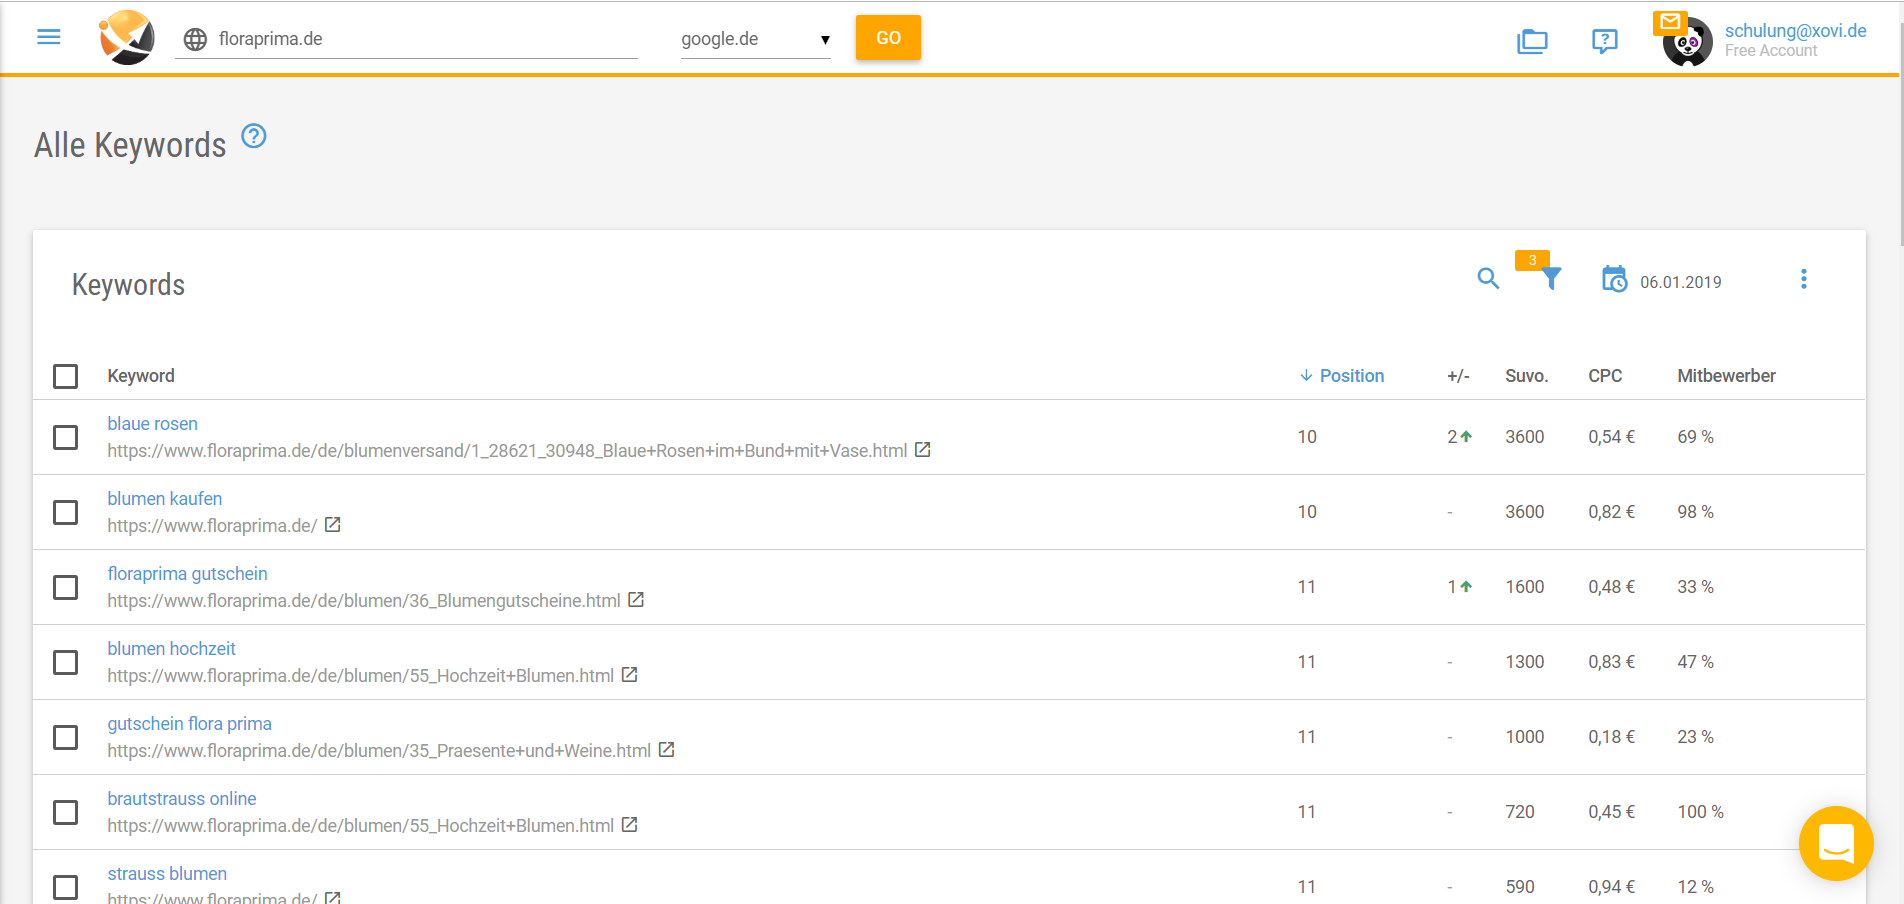The image size is (1904, 904).
Task: Open the help chat bubble icon
Action: (1604, 41)
